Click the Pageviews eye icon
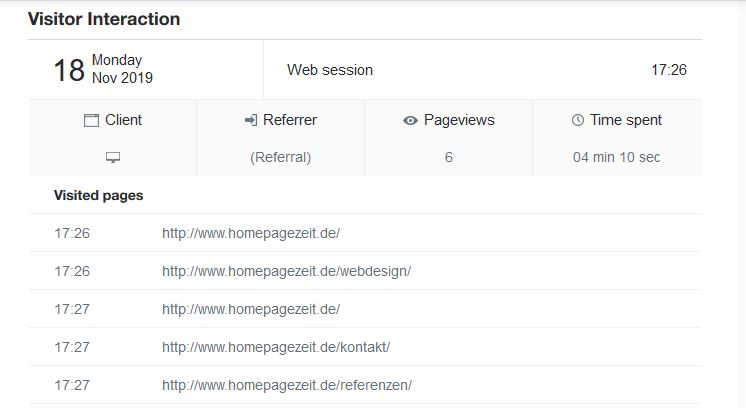746x408 pixels. [410, 120]
